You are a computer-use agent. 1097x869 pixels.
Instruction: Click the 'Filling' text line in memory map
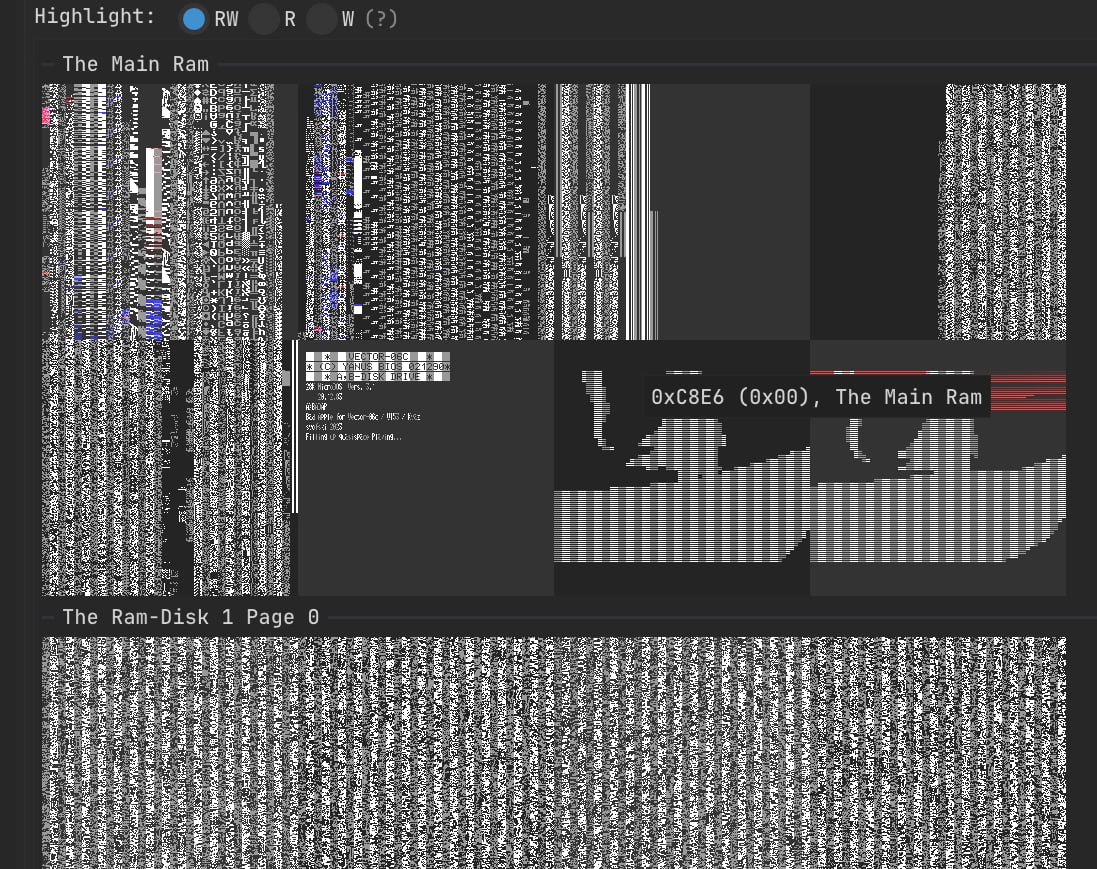click(353, 437)
